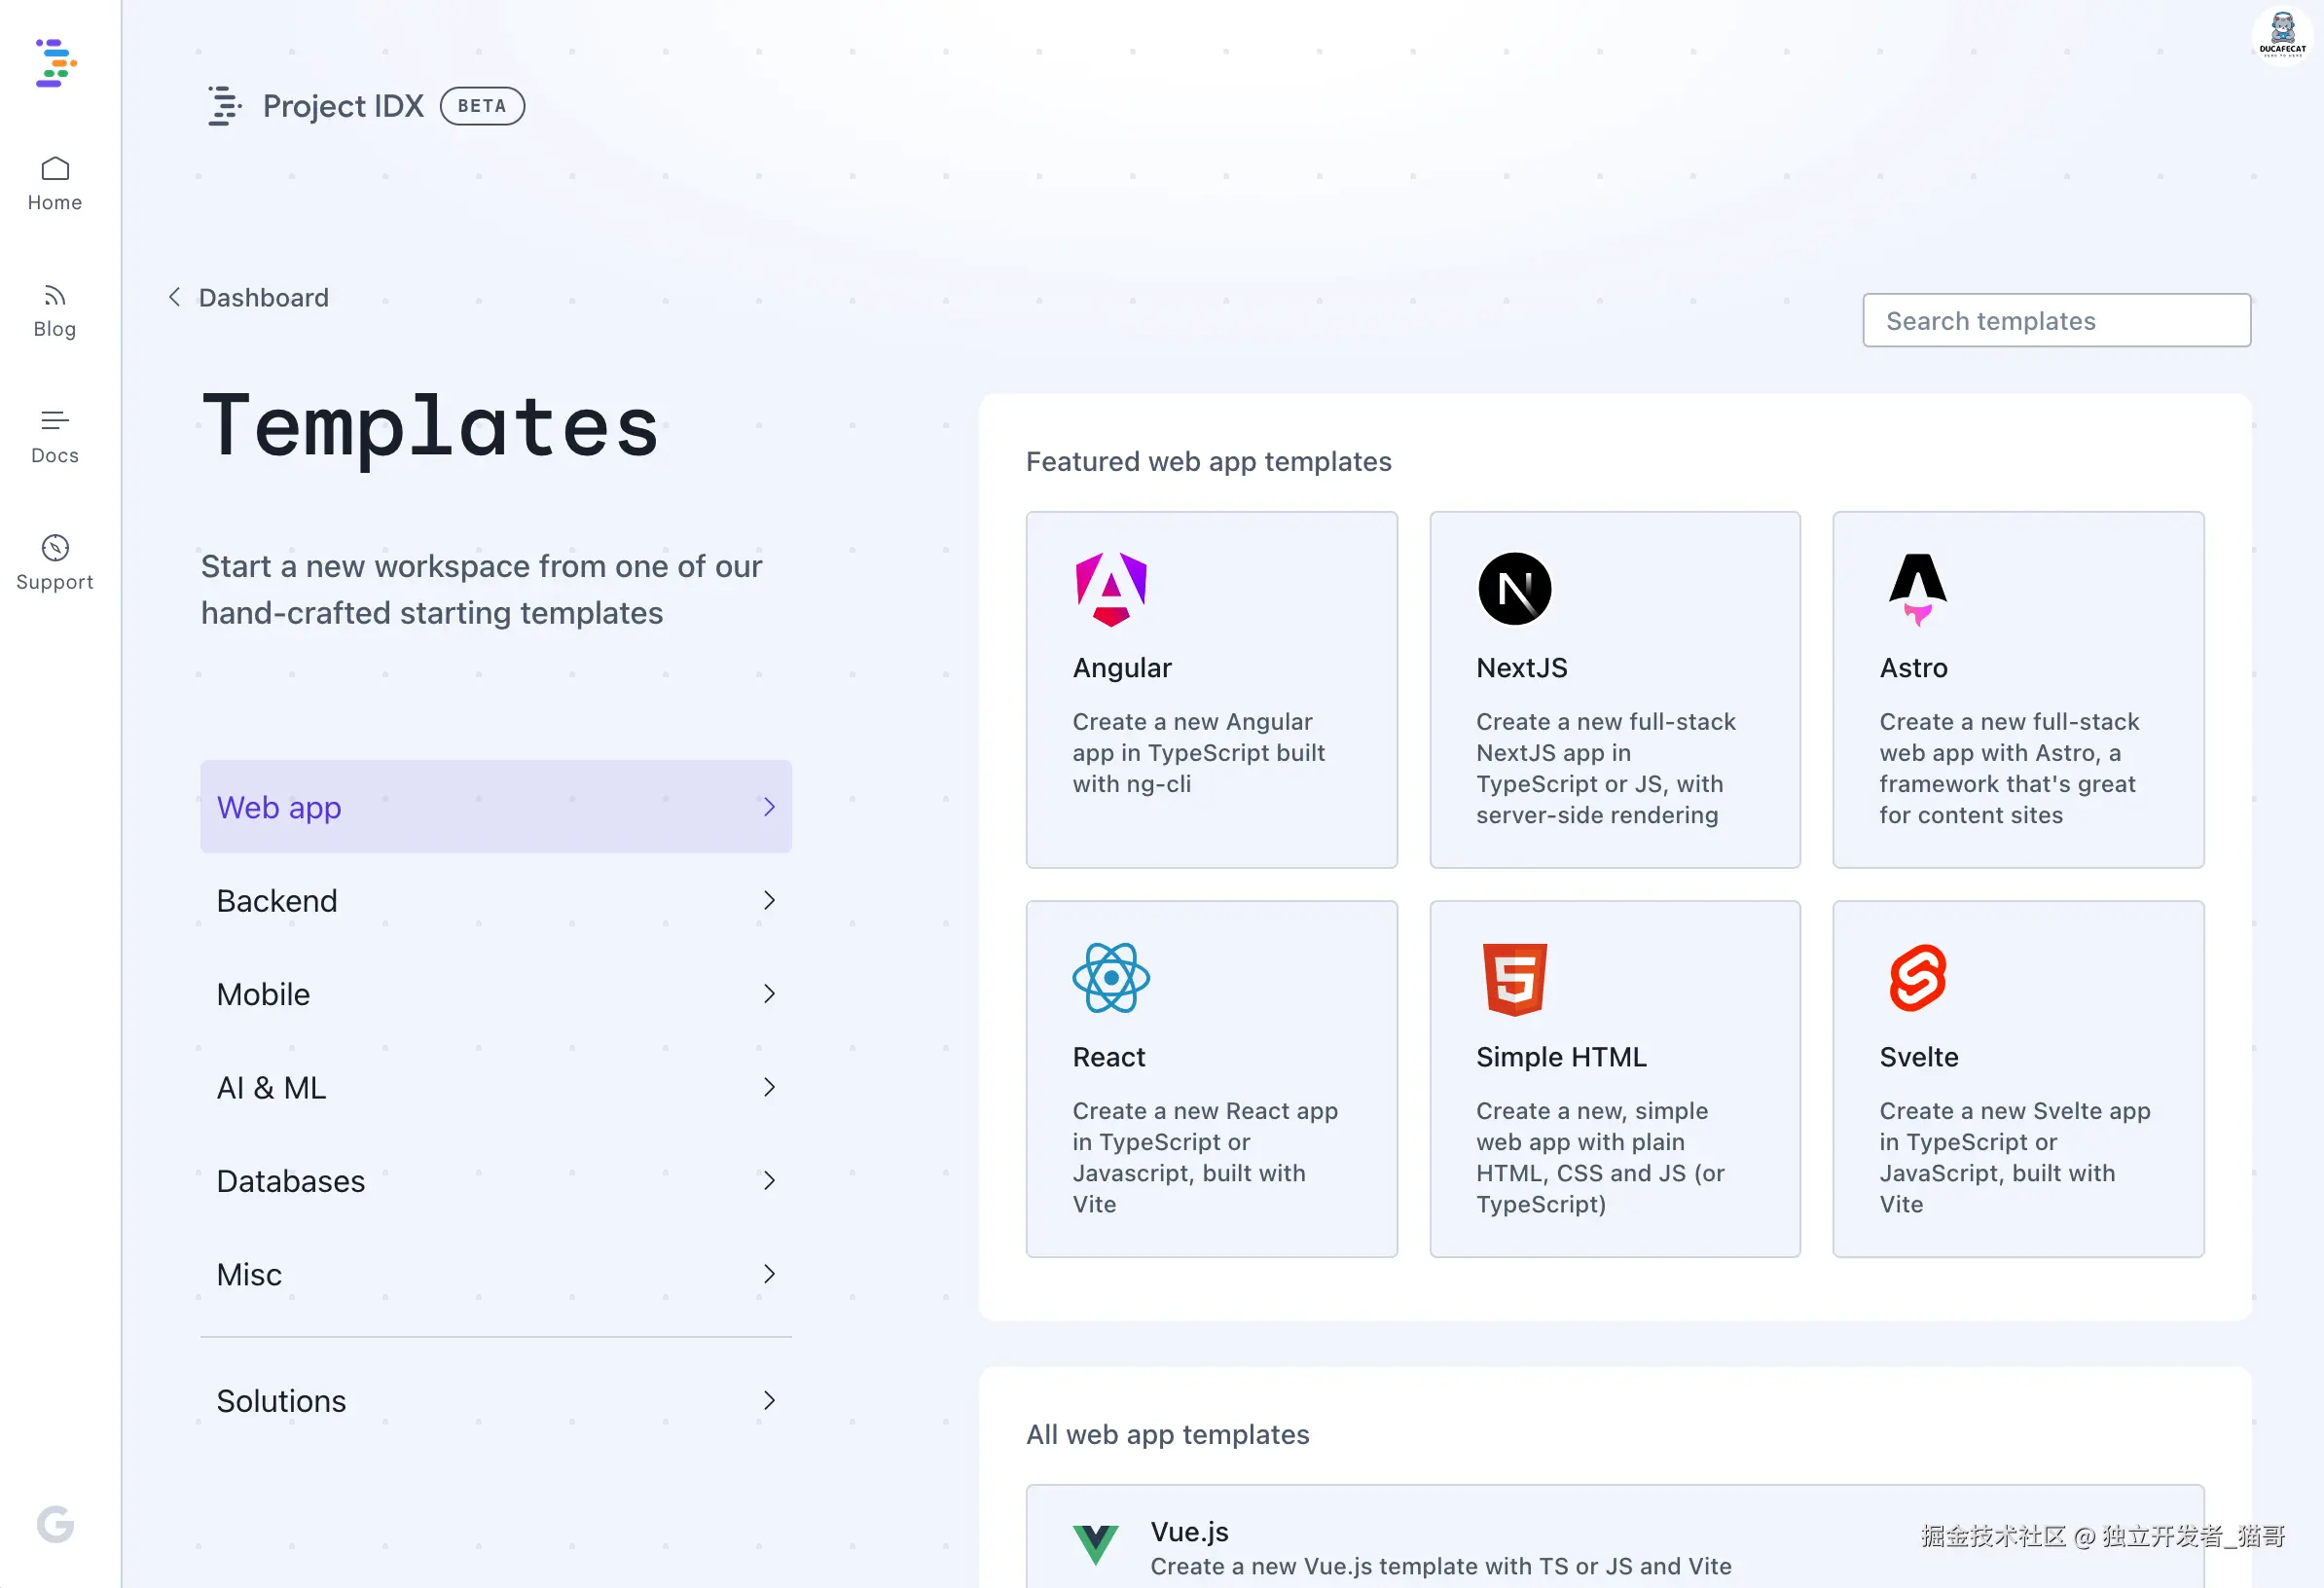2324x1588 pixels.
Task: Open the user profile avatar
Action: click(2281, 36)
